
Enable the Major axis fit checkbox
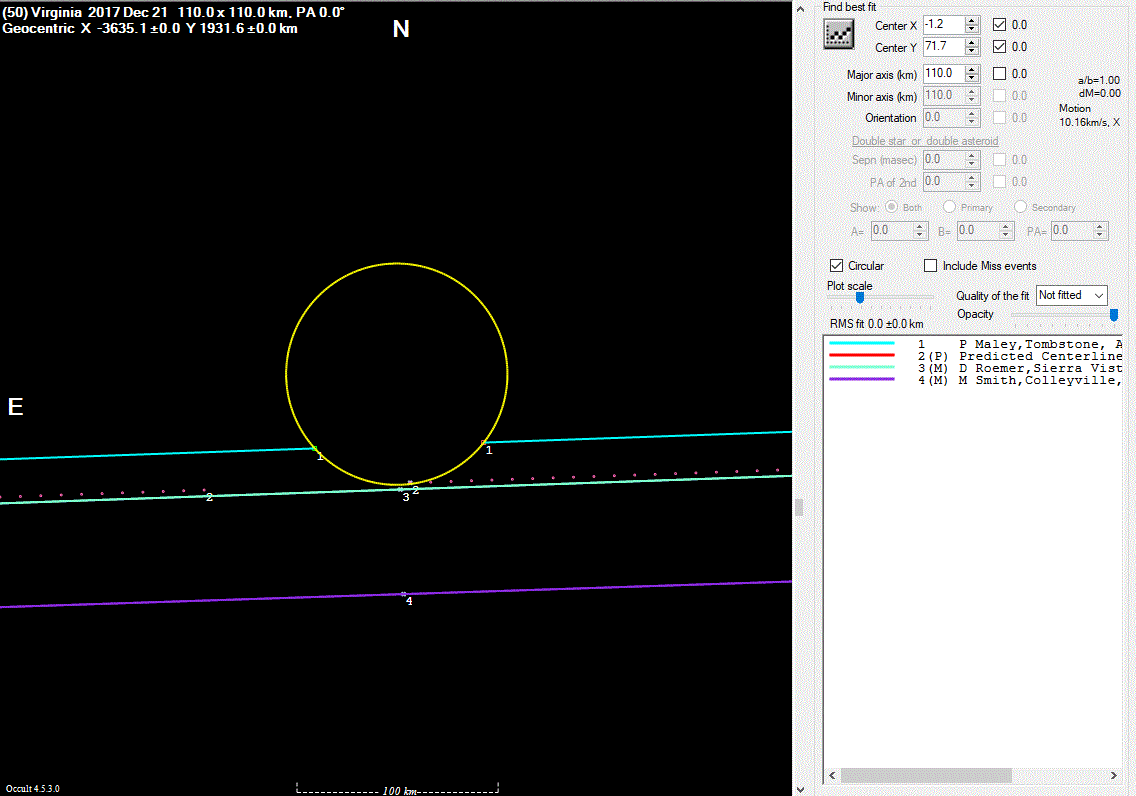tap(1000, 73)
